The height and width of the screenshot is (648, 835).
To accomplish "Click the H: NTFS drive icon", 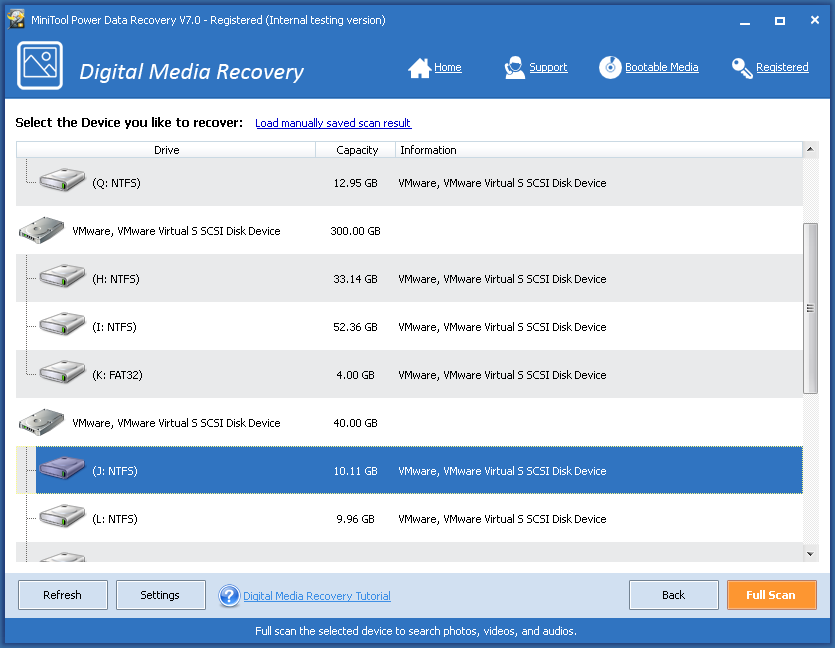I will [x=62, y=276].
